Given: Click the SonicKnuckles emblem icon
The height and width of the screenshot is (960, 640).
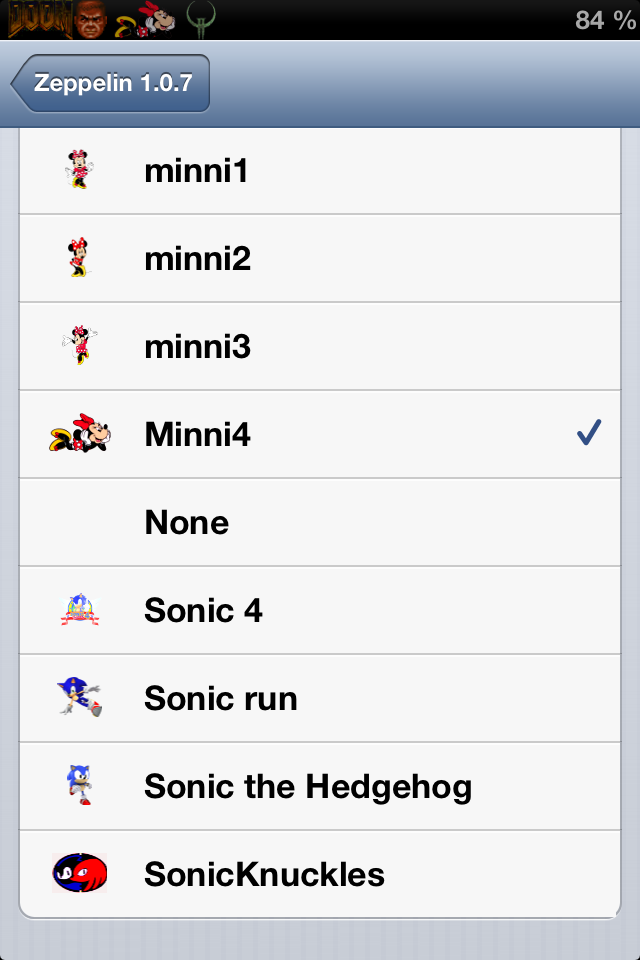Looking at the screenshot, I should click(80, 873).
